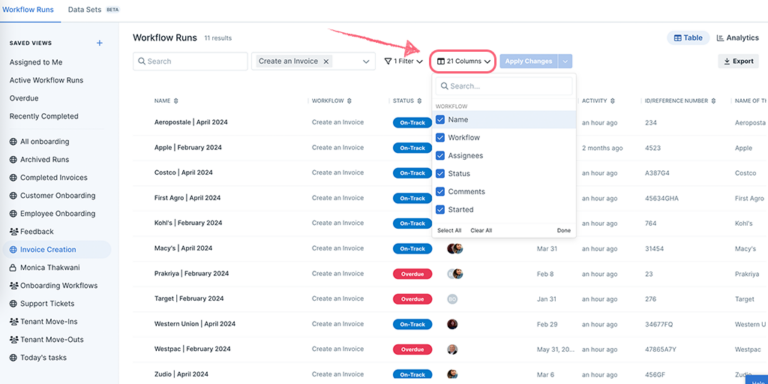Switch to the Workflow Runs tab
The width and height of the screenshot is (768, 384).
[28, 10]
